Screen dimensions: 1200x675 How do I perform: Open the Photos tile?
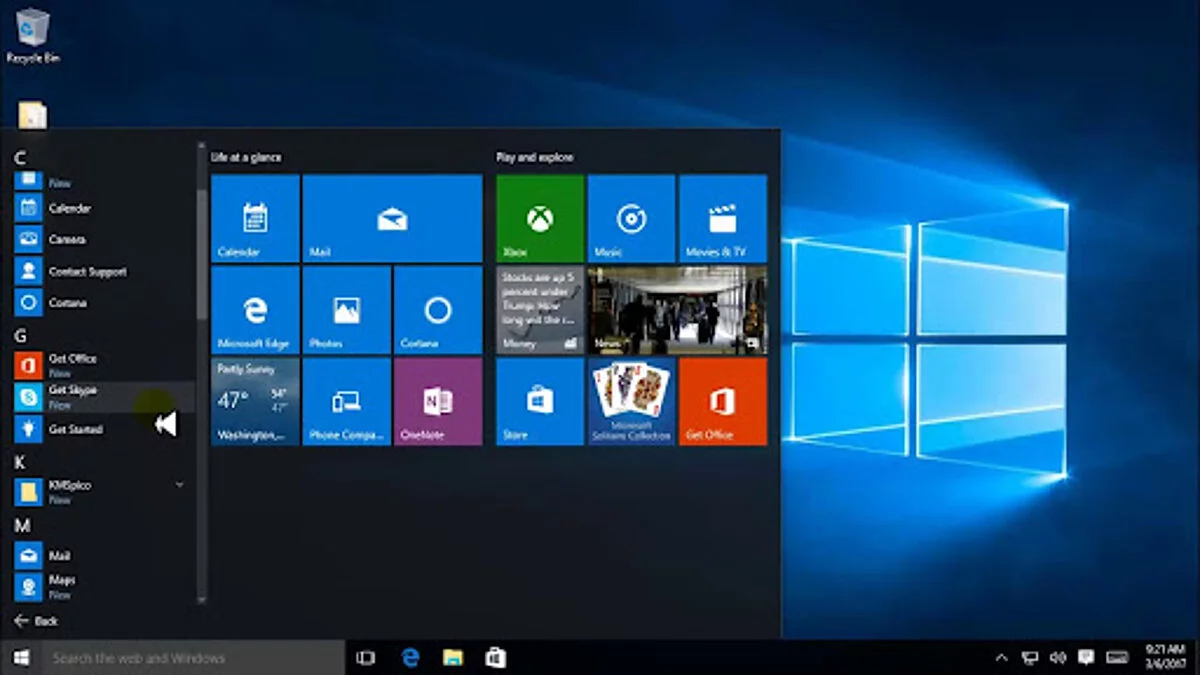pos(346,310)
